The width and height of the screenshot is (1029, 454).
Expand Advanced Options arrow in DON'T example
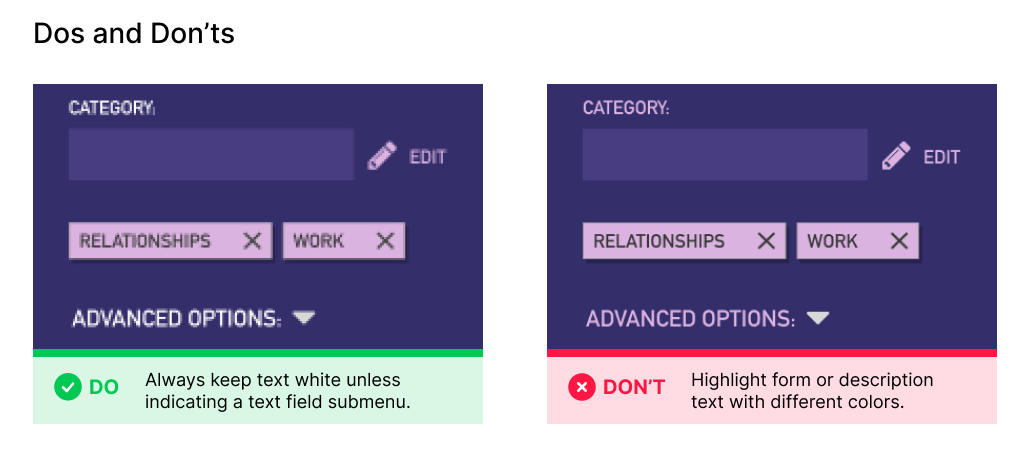[819, 318]
